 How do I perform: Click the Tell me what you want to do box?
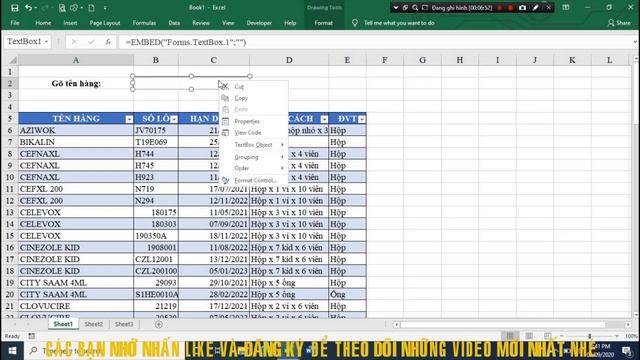[399, 23]
